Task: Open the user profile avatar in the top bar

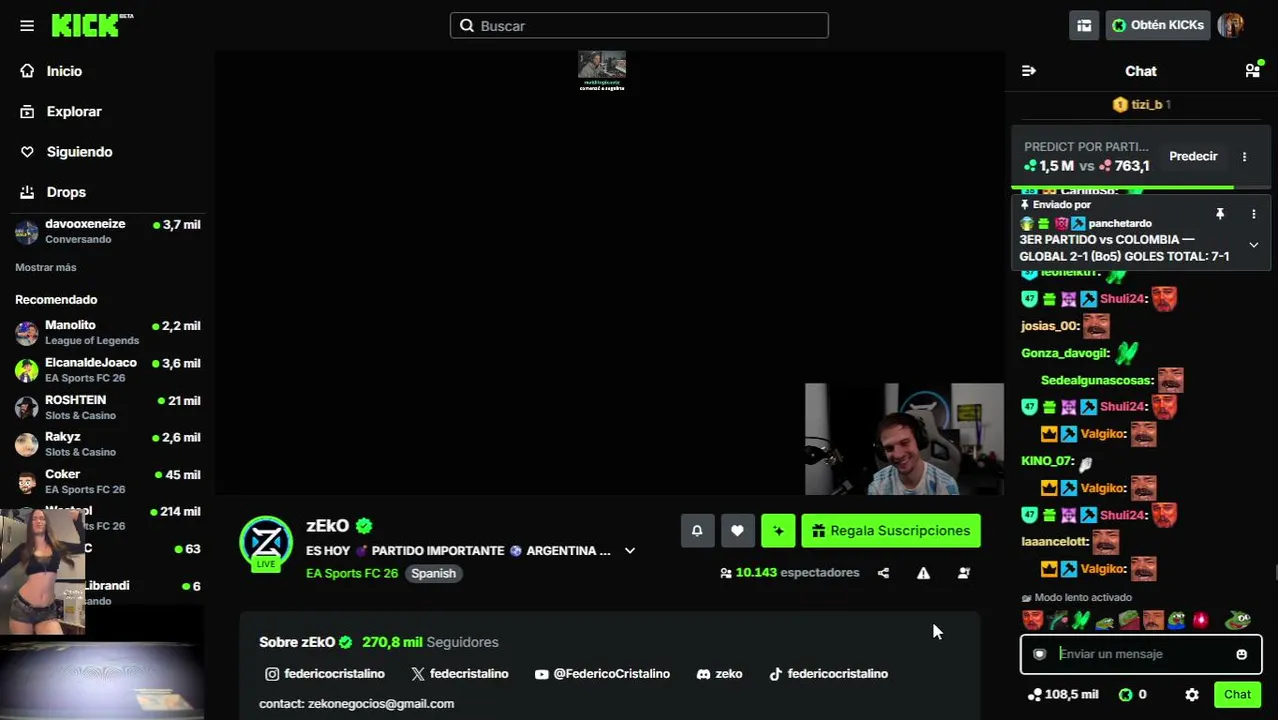Action: coord(1231,25)
